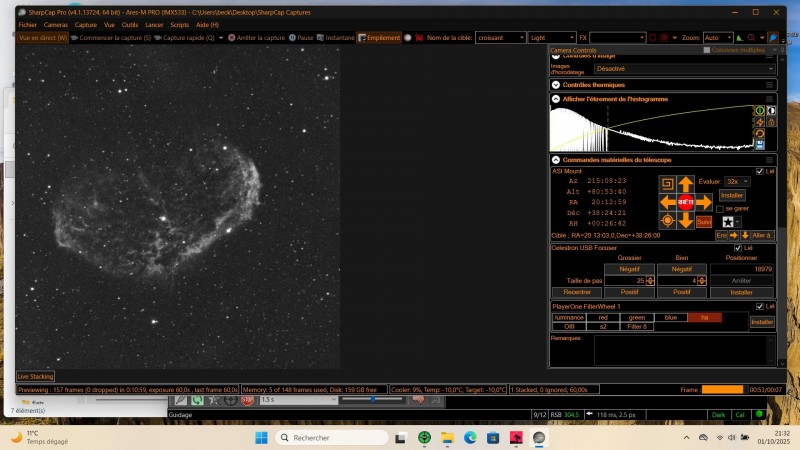
Task: Click the down-arrow icon next to Aller à
Action: pyautogui.click(x=745, y=235)
